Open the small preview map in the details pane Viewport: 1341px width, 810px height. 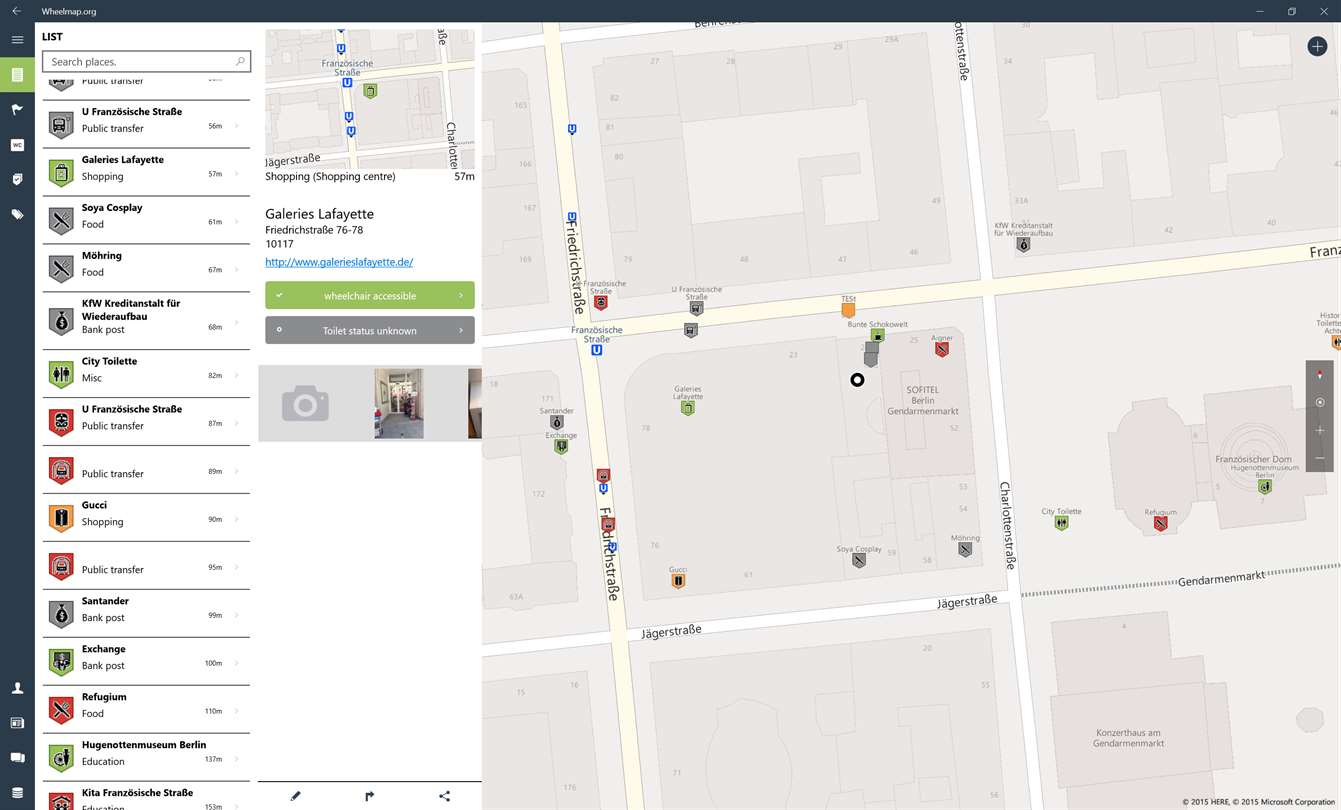[370, 98]
